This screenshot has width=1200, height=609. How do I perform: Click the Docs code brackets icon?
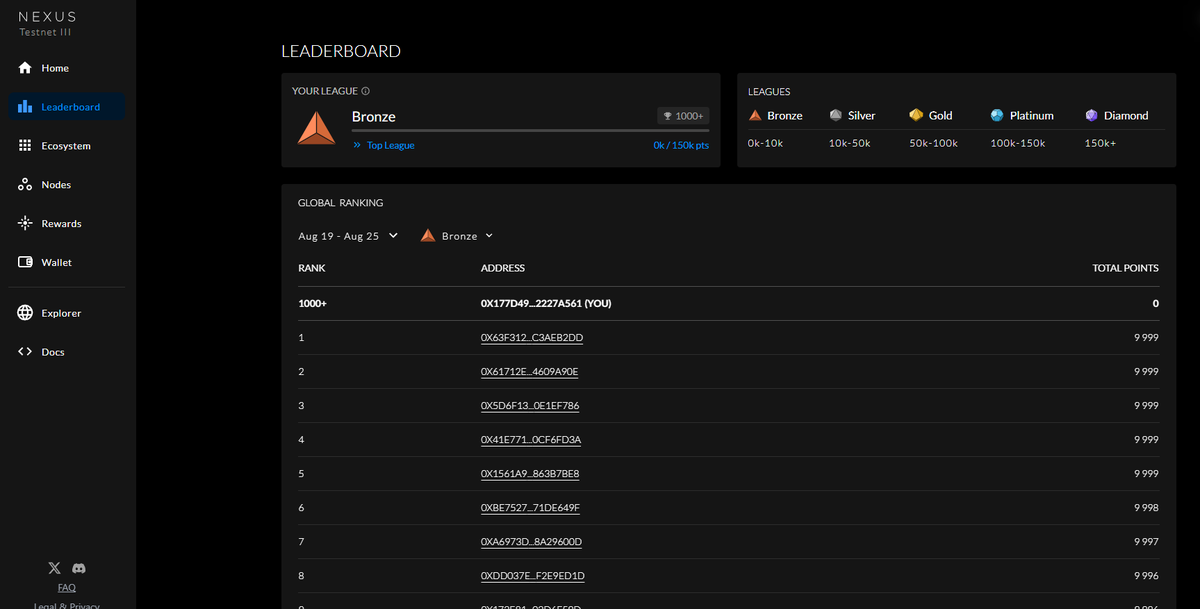pyautogui.click(x=25, y=352)
